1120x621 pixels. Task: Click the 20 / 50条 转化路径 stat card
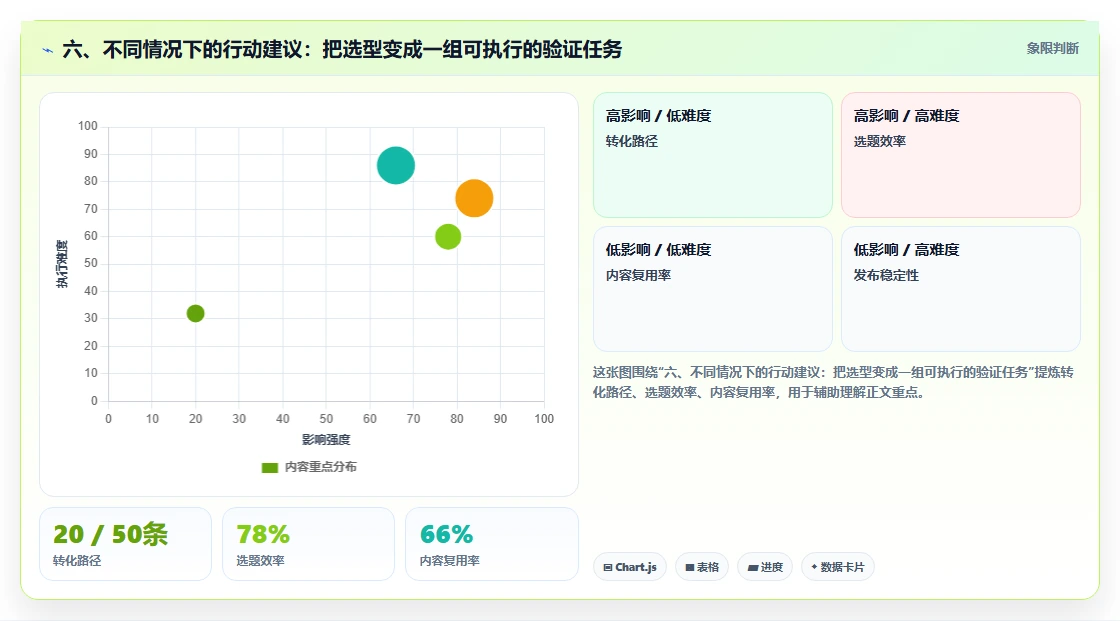[126, 544]
